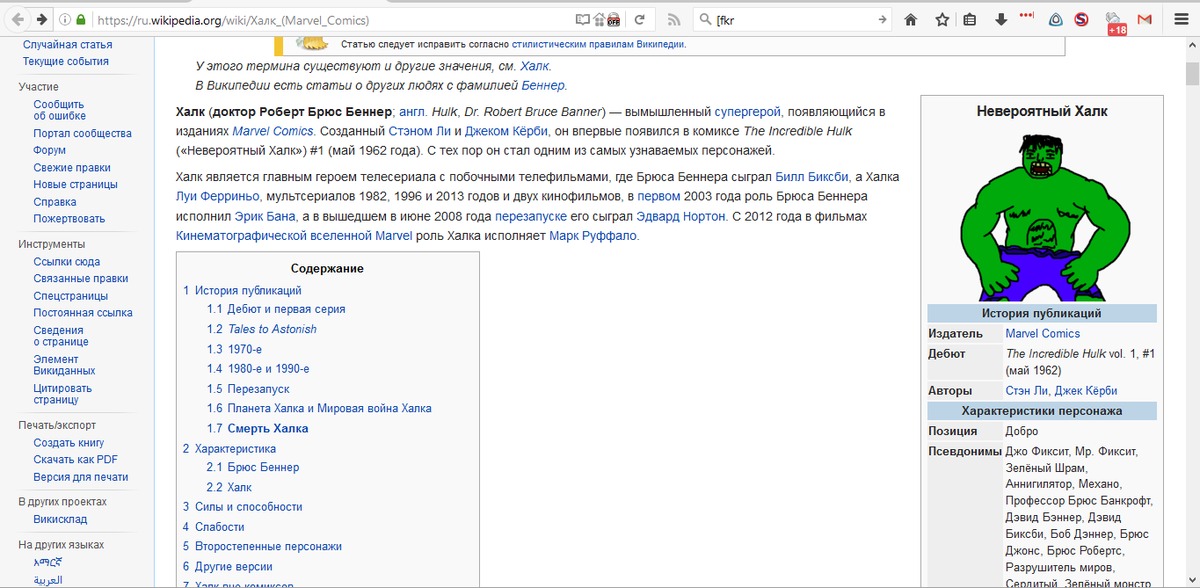Select "Случайная статья" in the sidebar

(67, 45)
